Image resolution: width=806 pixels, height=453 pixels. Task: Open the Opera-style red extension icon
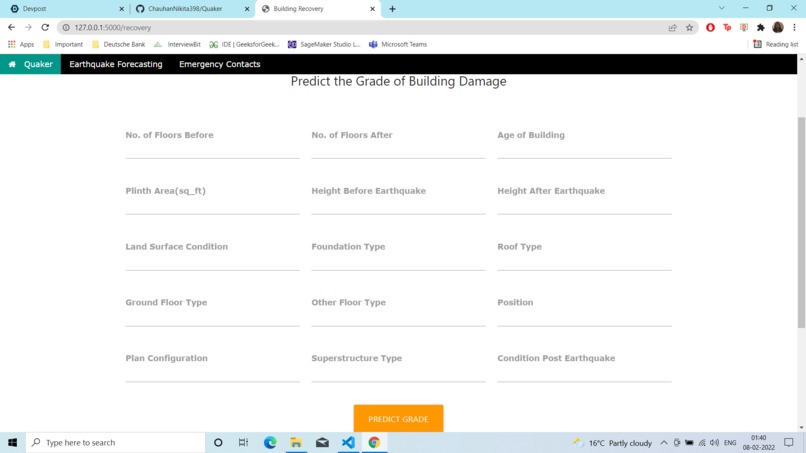710,28
